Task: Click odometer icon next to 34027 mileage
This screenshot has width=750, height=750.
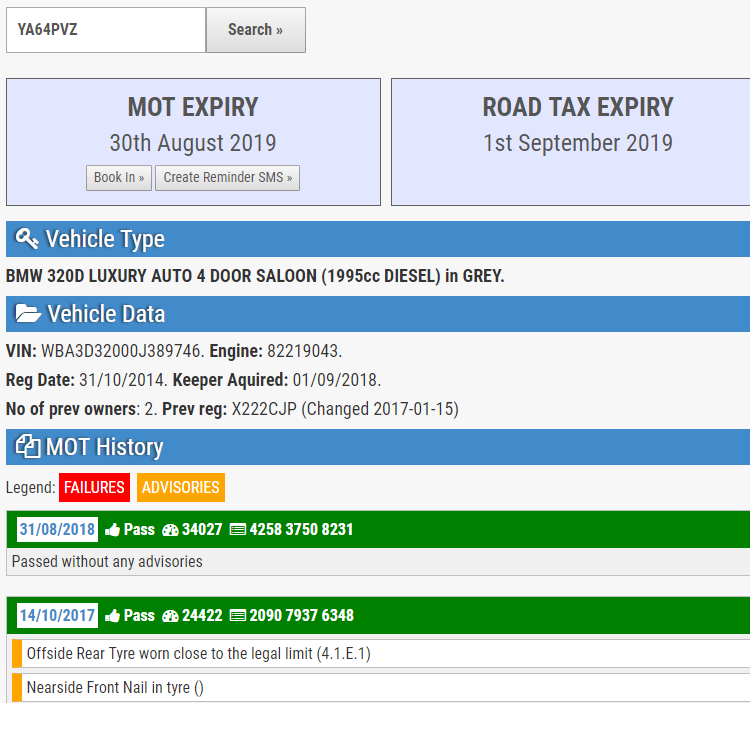Action: [170, 530]
